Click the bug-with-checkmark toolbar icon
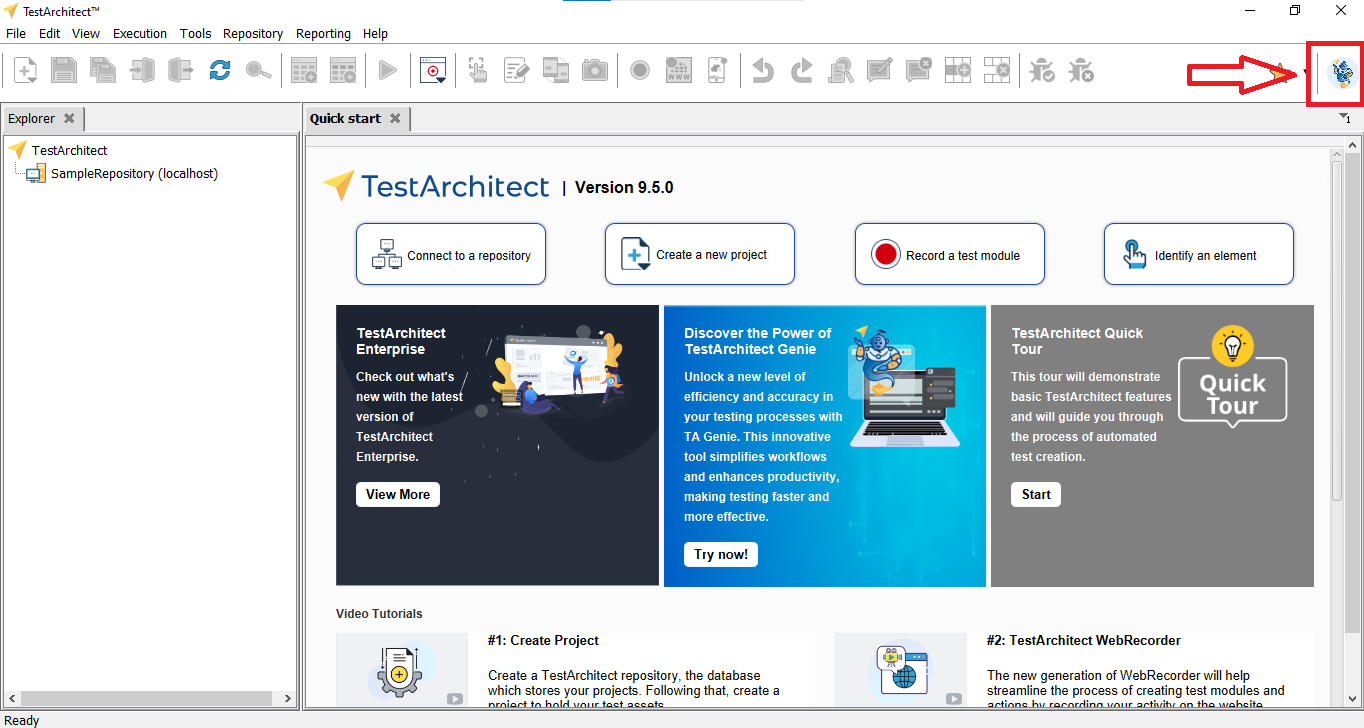Screen dimensions: 1364x728 (1042, 70)
